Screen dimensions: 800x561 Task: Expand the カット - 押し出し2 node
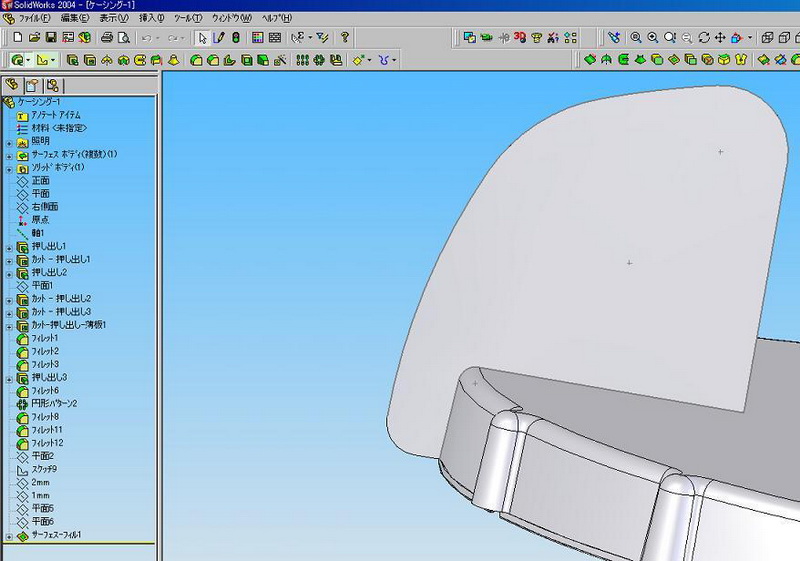pyautogui.click(x=9, y=301)
